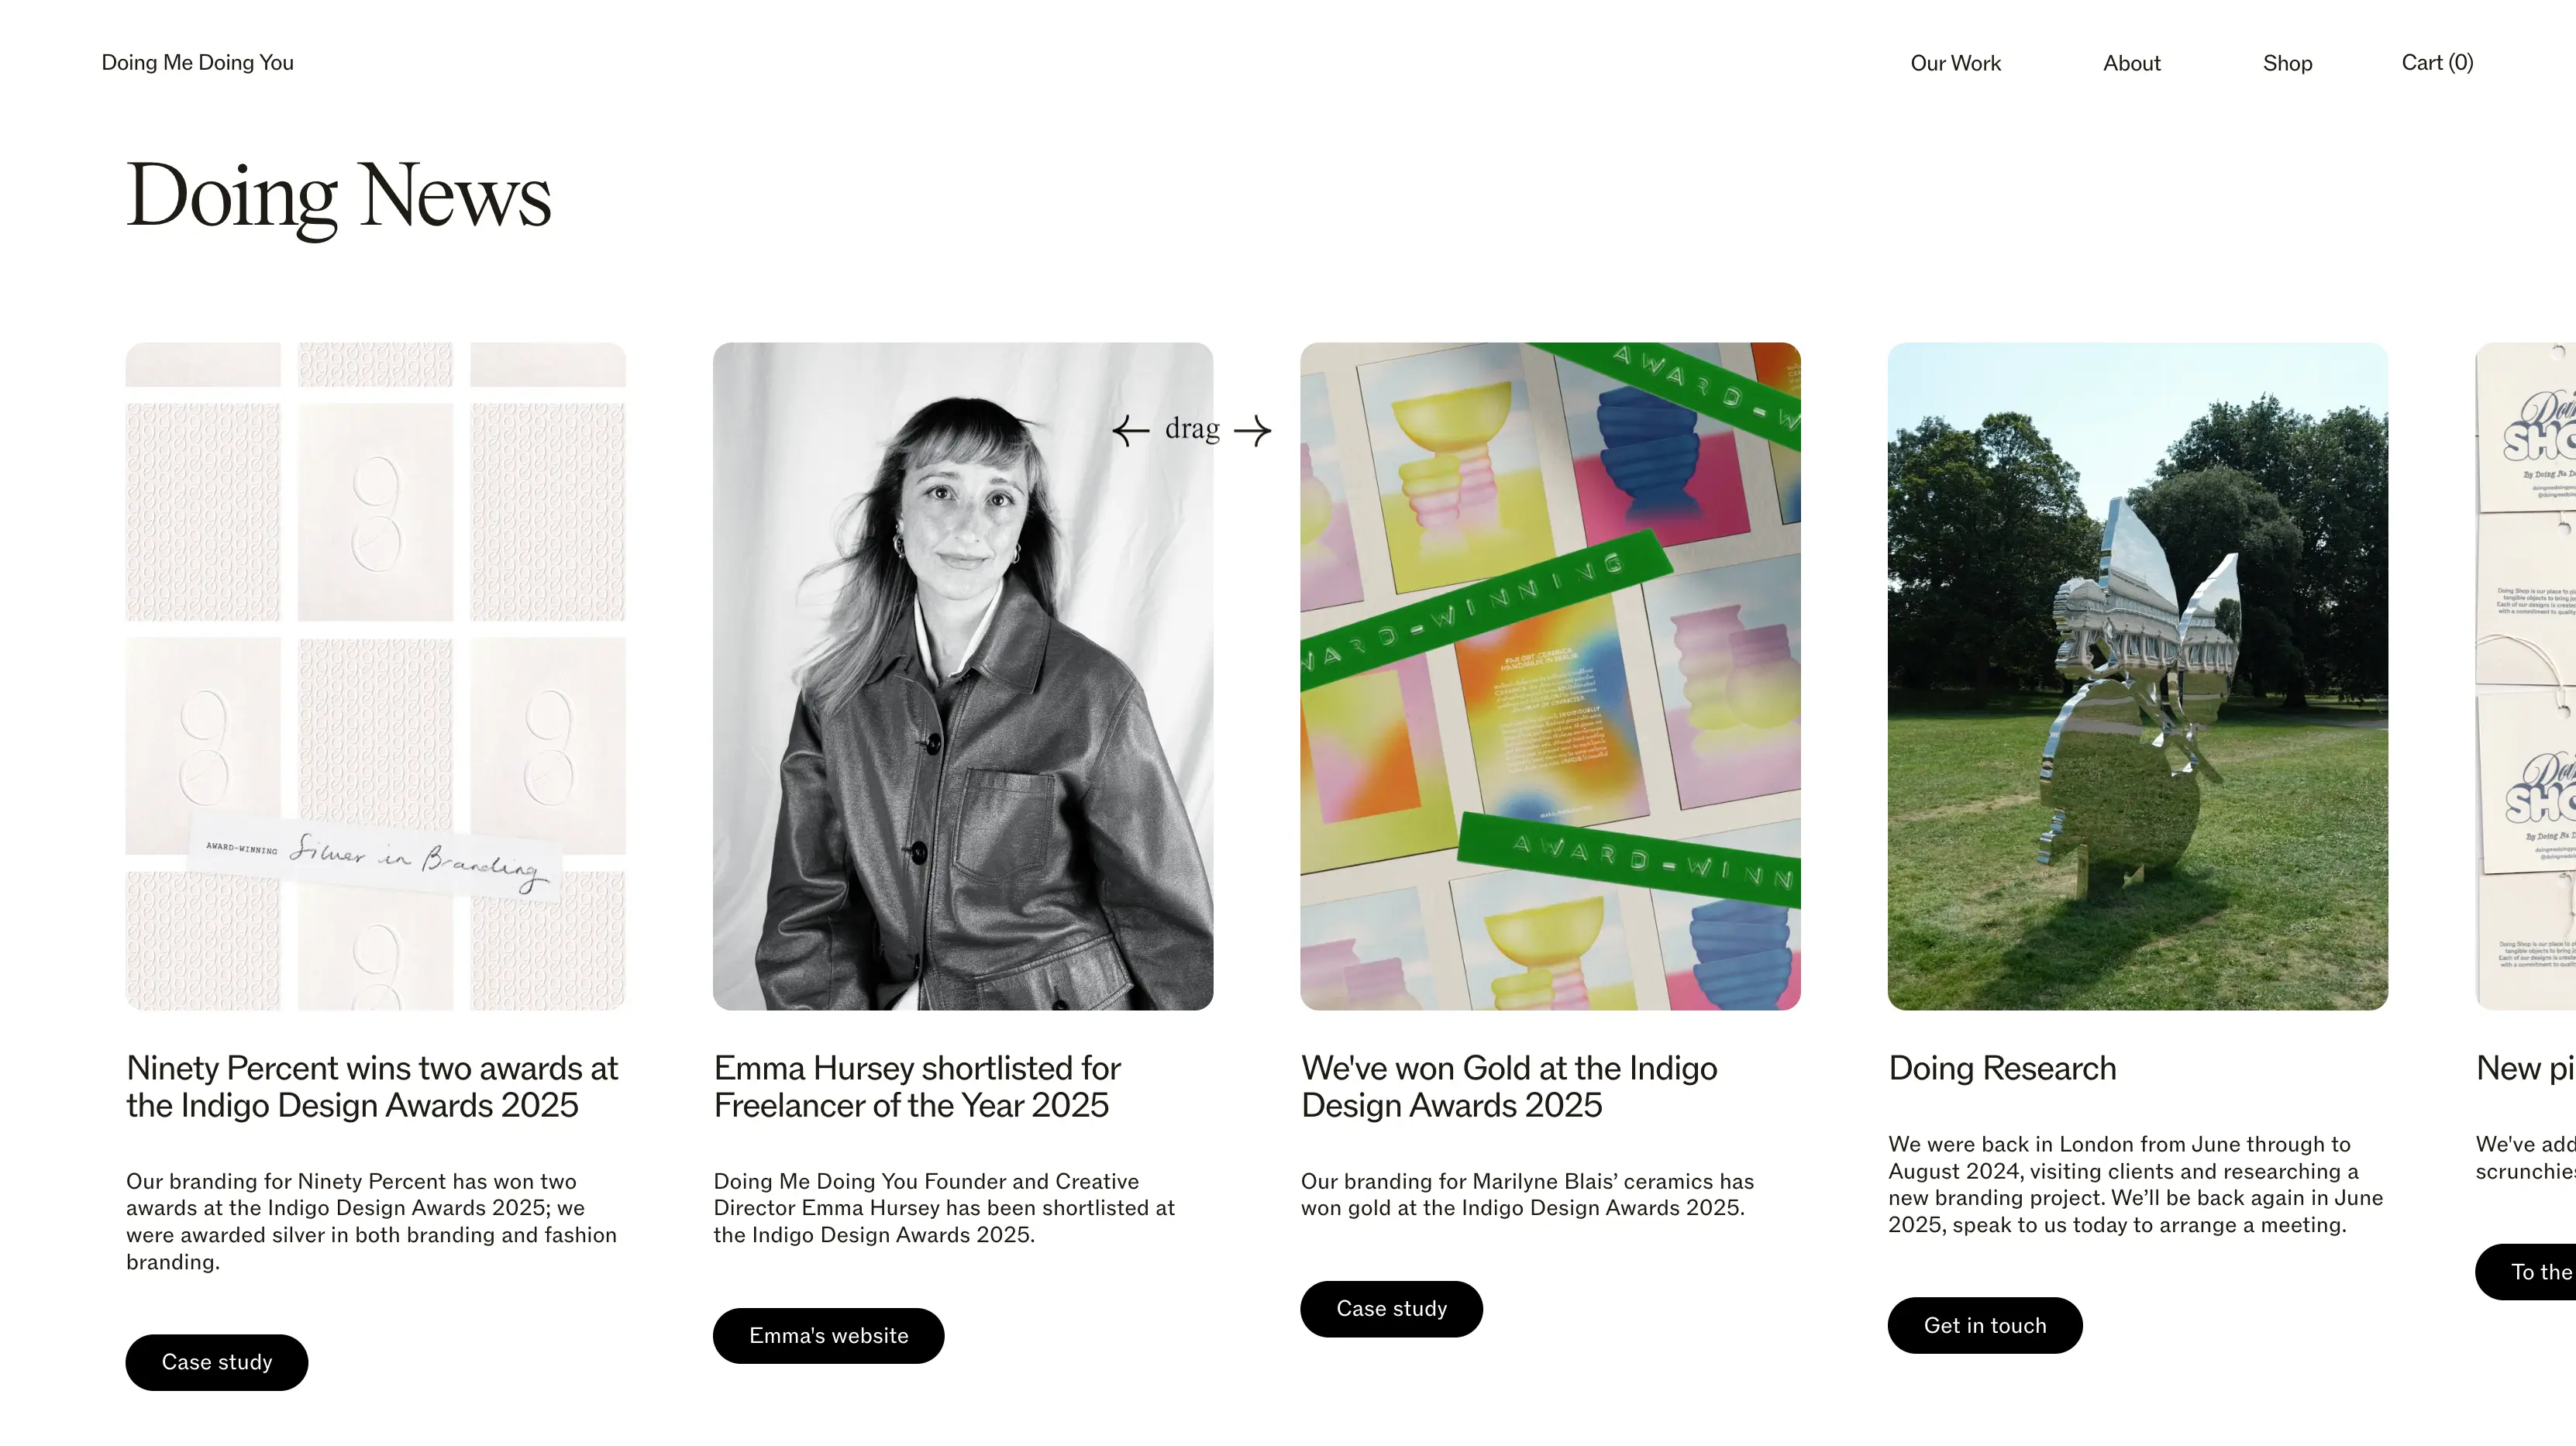Open the colorful award-winning ceramics posters image
Image resolution: width=2576 pixels, height=1446 pixels.
[1550, 676]
